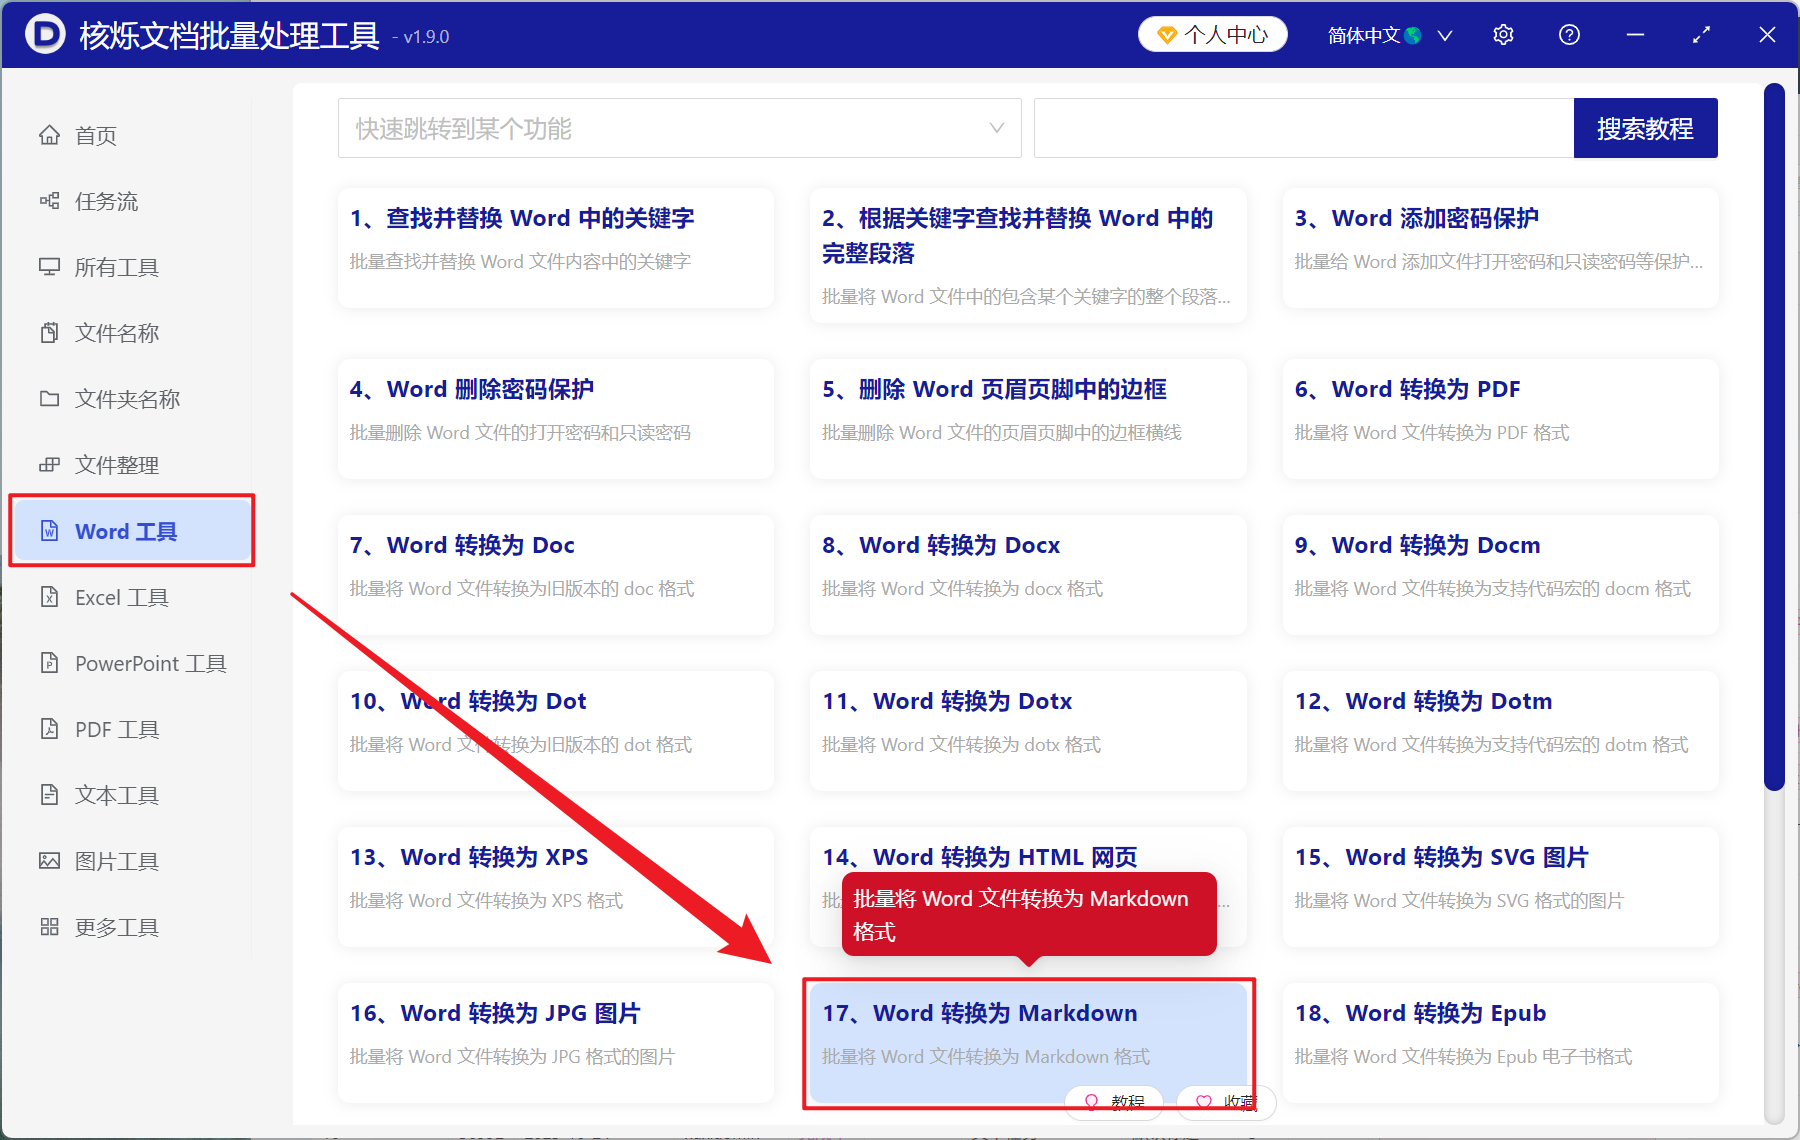Screen dimensions: 1800x1140
Task: Select the 首页 home icon
Action: point(50,135)
